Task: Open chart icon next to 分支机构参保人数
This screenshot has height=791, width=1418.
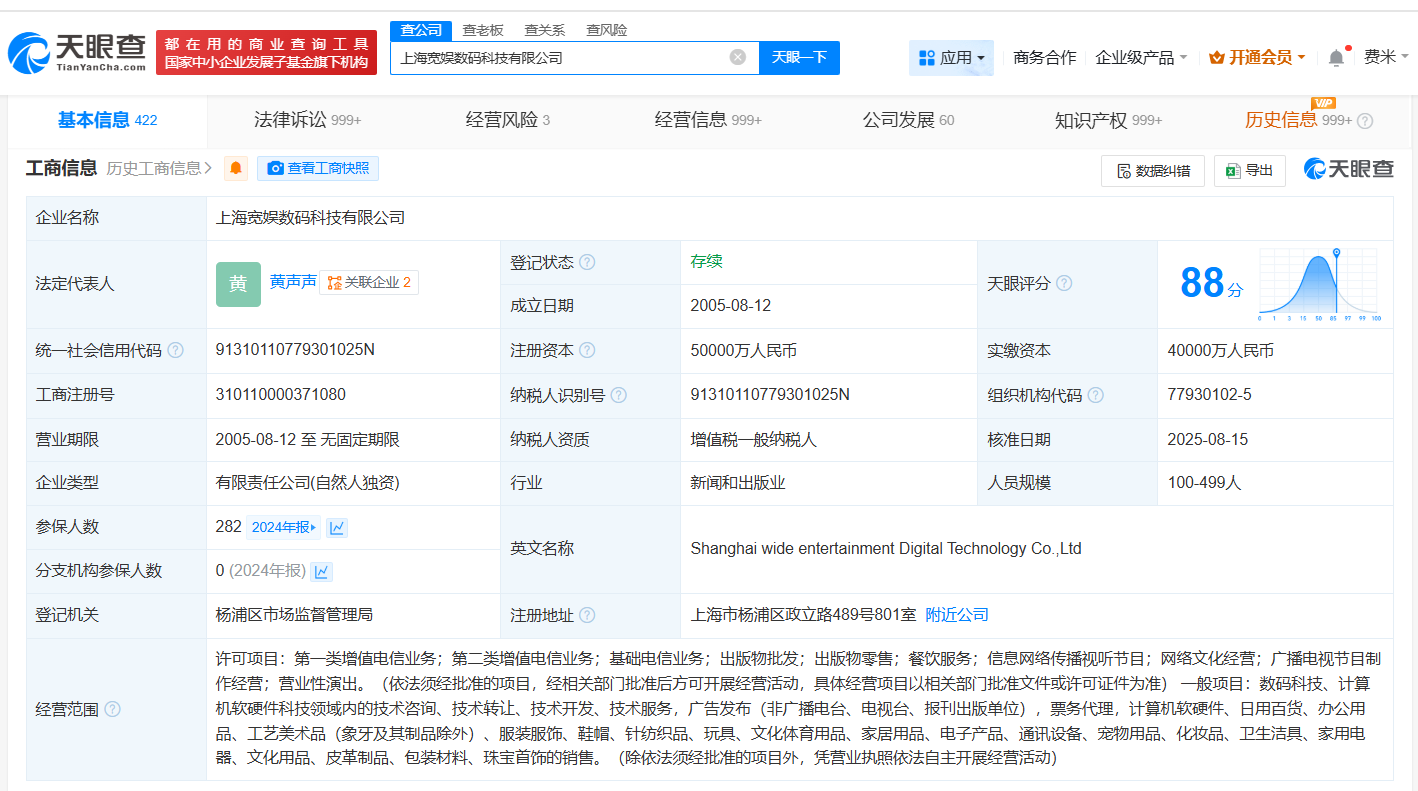Action: click(x=321, y=571)
